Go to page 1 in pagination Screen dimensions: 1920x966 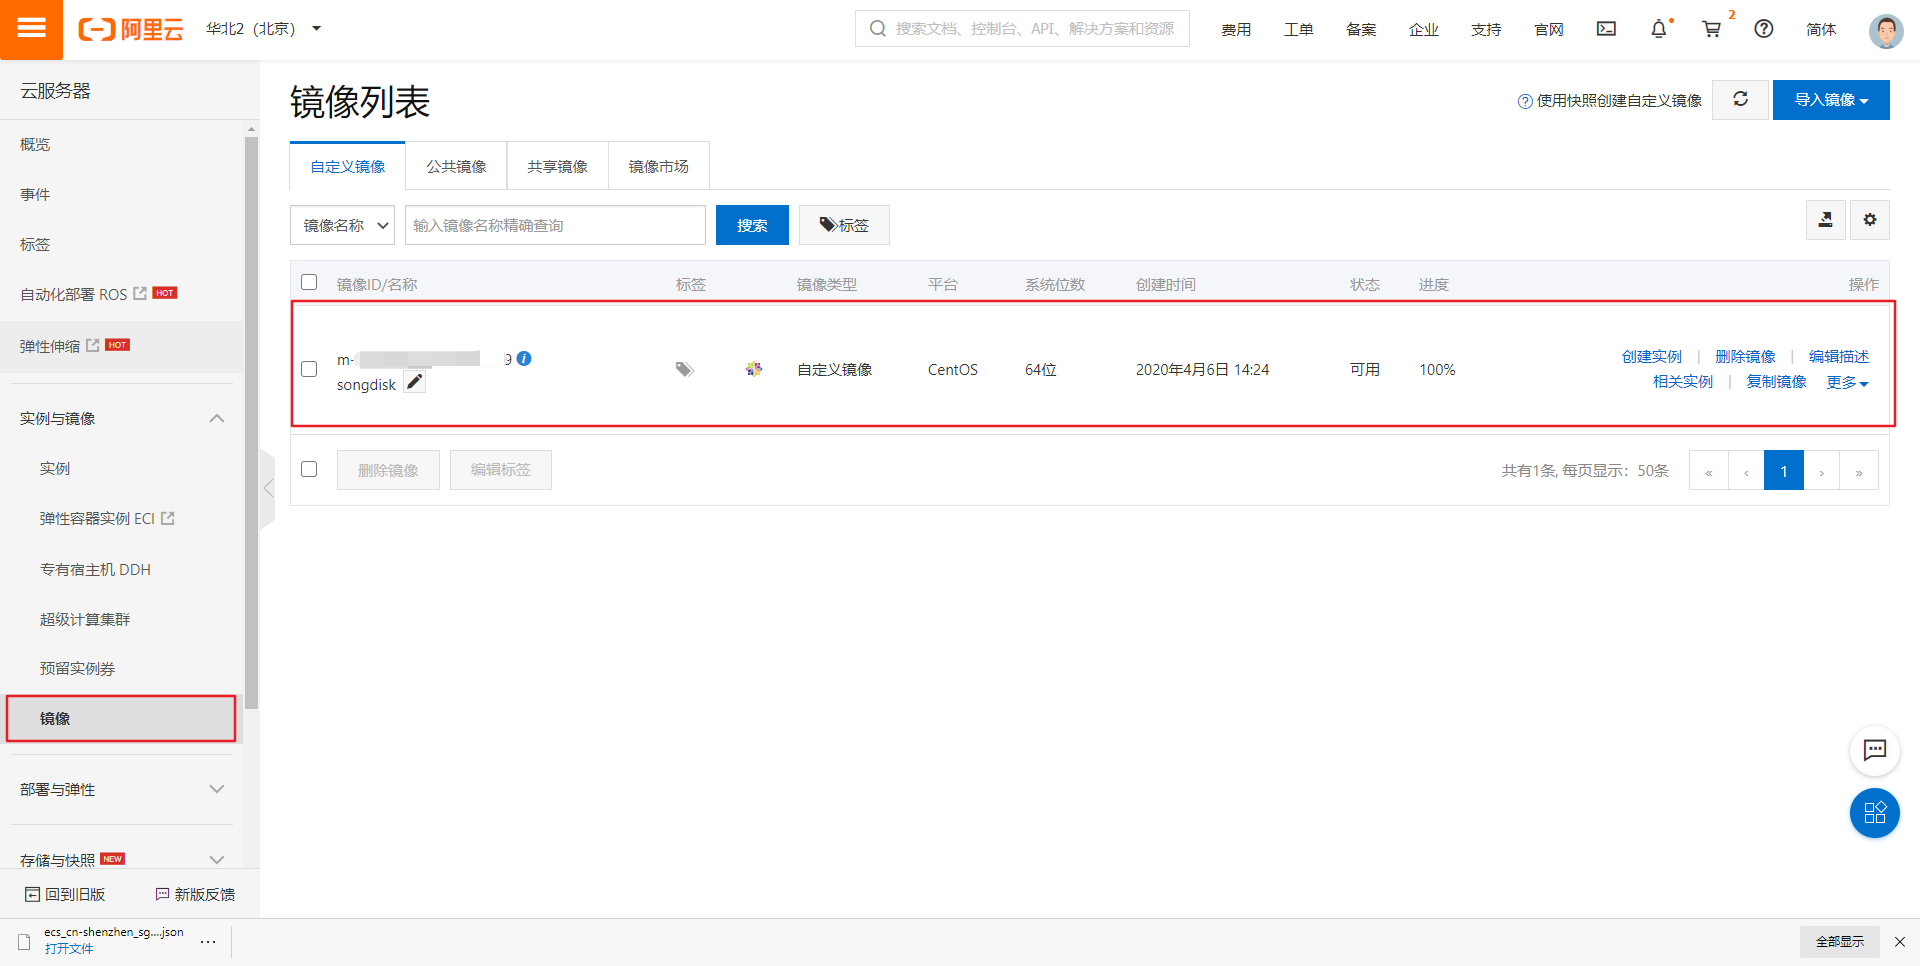coord(1784,470)
